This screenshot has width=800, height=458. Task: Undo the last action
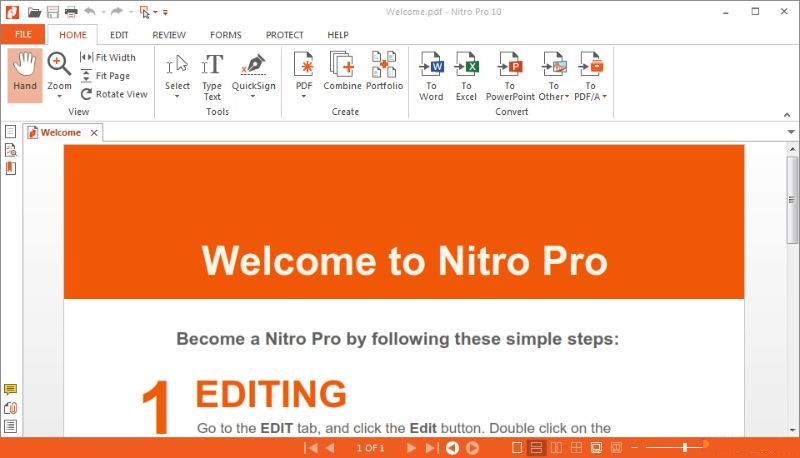(90, 11)
